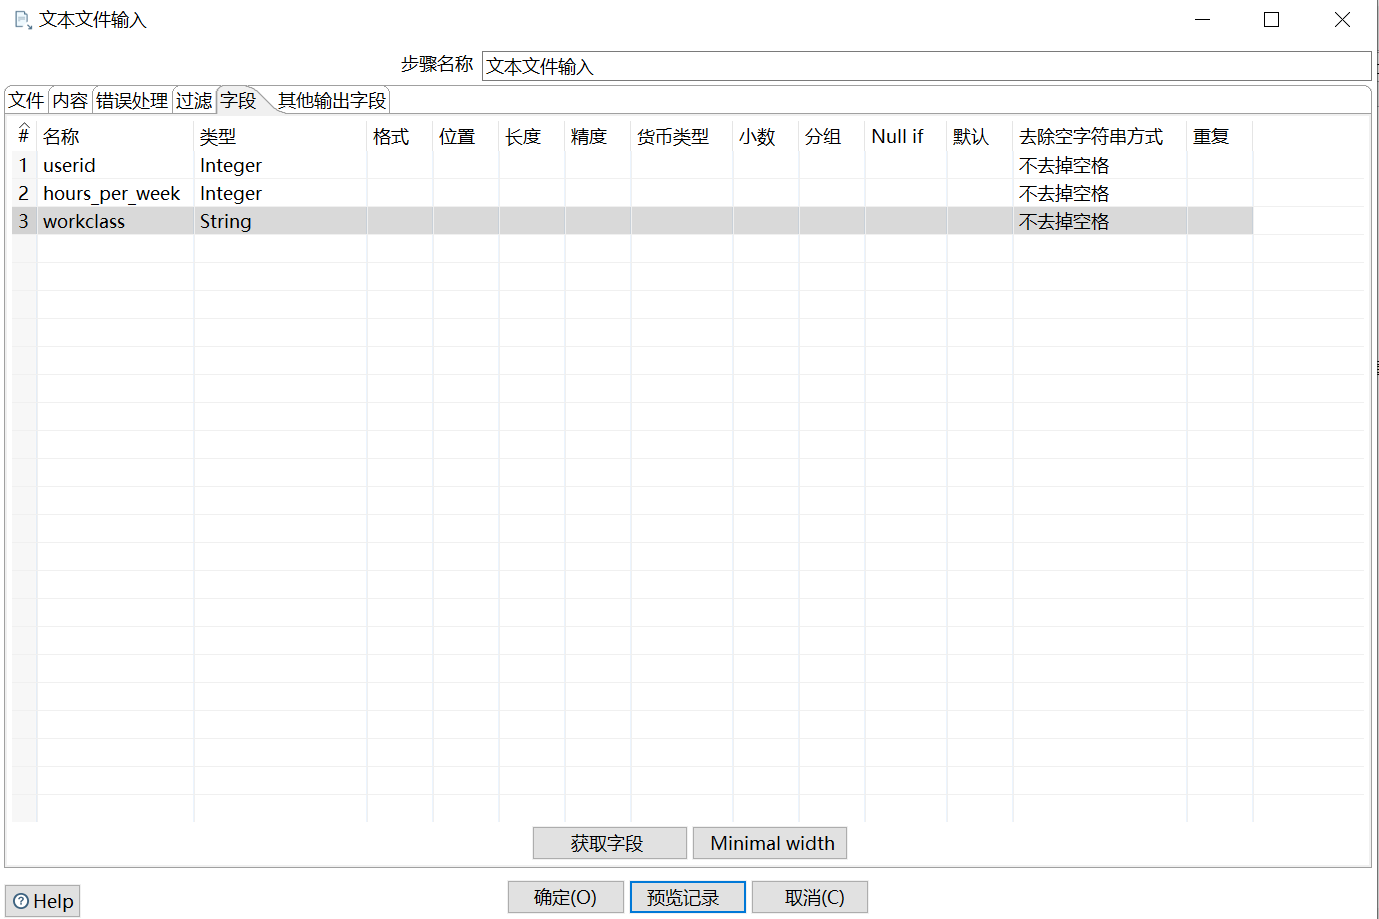Viewport: 1379px width, 919px height.
Task: Click the text file input window icon
Action: tap(23, 20)
